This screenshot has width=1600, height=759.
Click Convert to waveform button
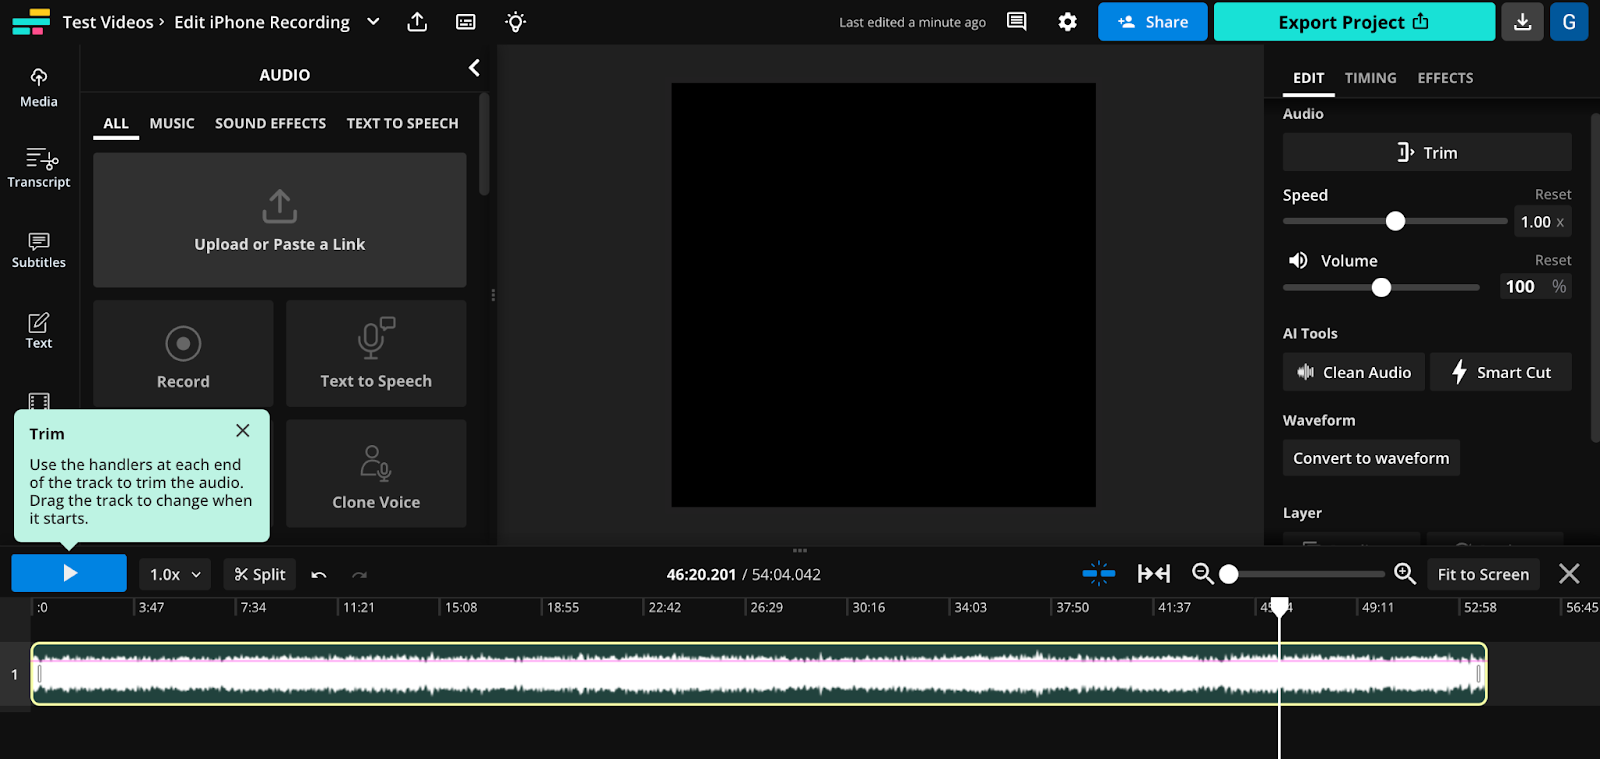coord(1370,458)
